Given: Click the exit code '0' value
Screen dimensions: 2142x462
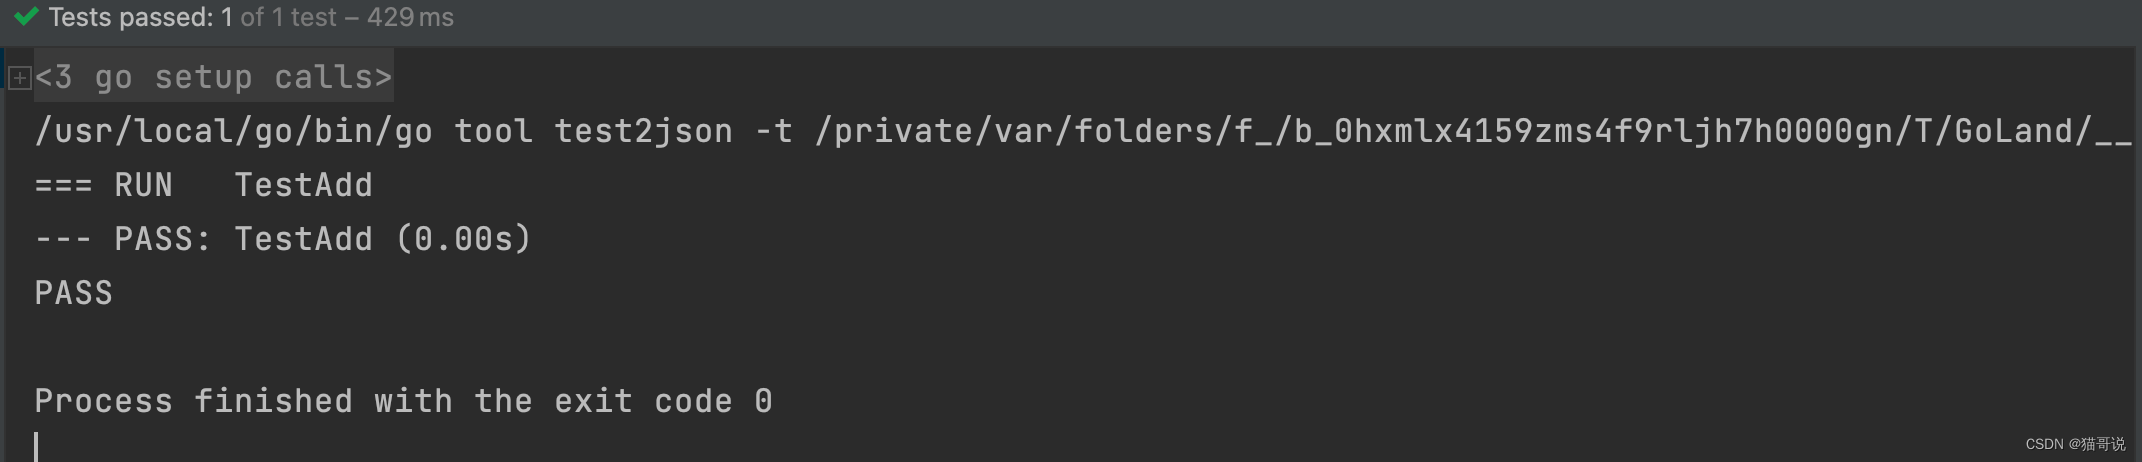Looking at the screenshot, I should [763, 401].
